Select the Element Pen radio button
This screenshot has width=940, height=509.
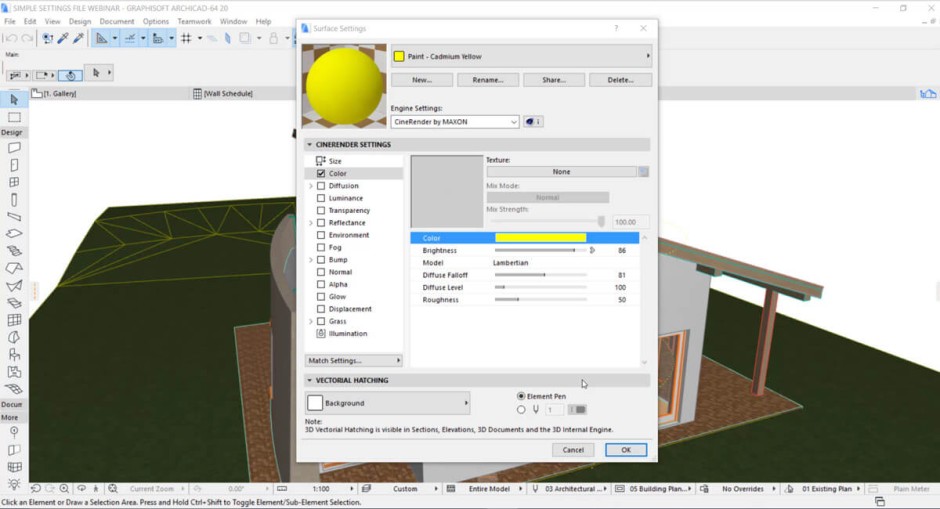click(521, 396)
